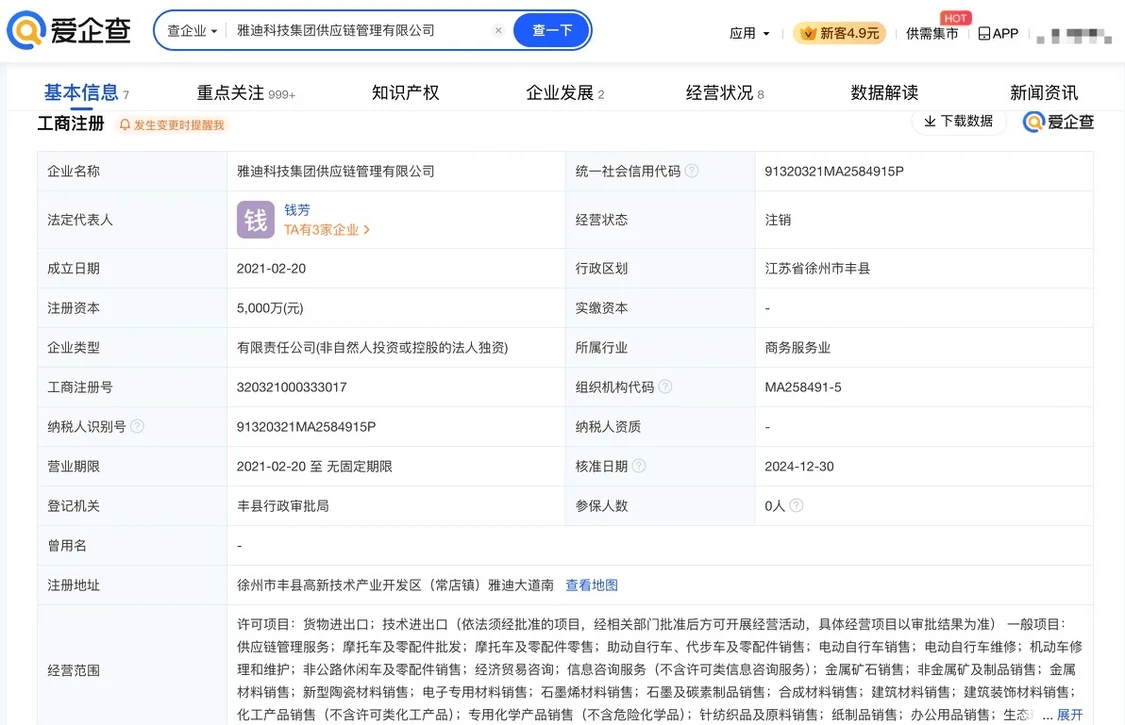Expand TA有3家企业 link
The height and width of the screenshot is (725, 1125).
(x=326, y=230)
